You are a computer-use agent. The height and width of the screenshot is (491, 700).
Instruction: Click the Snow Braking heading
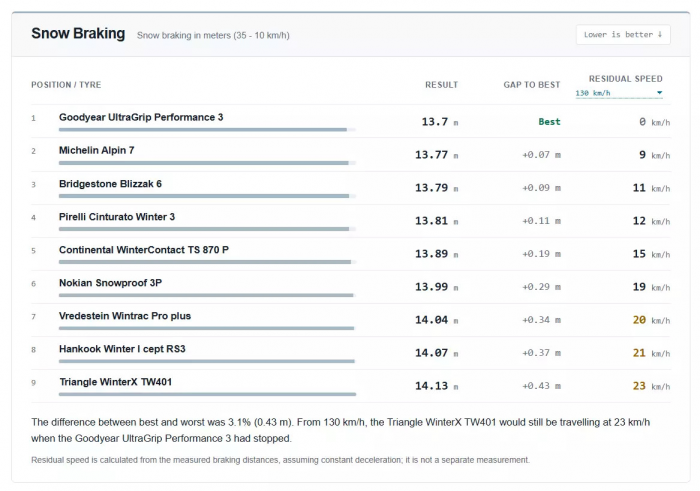(78, 33)
